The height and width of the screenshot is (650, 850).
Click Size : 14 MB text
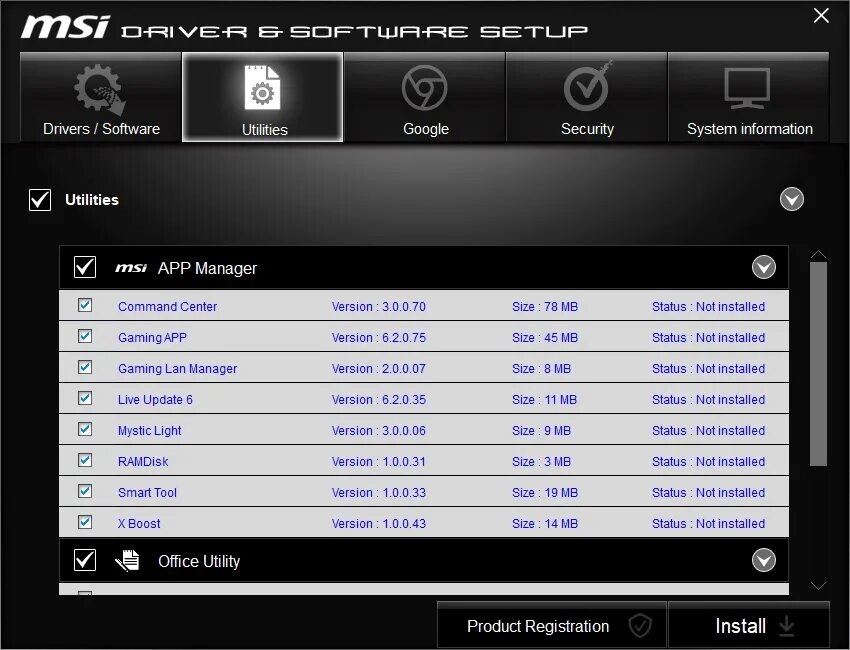click(x=545, y=523)
